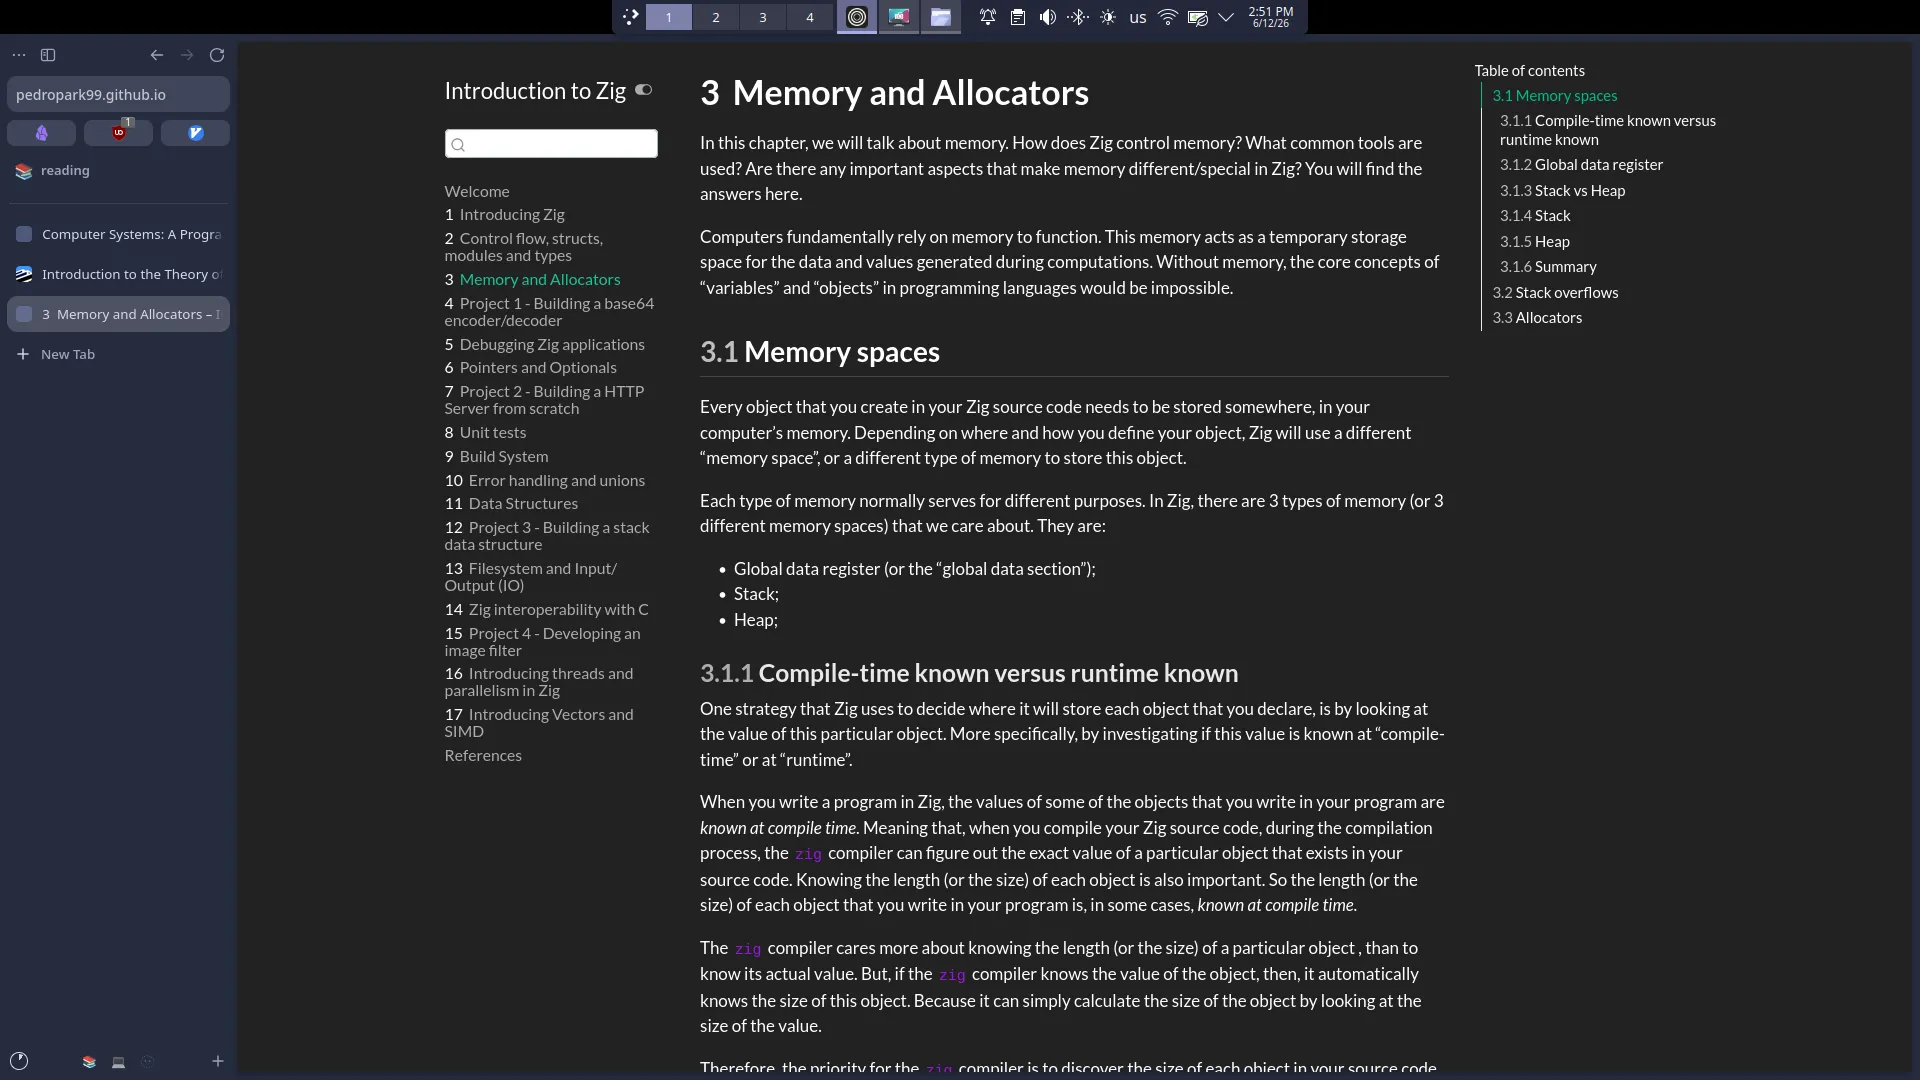This screenshot has height=1080, width=1920.
Task: Switch to books workspace in sidebar footer
Action: coord(89,1062)
